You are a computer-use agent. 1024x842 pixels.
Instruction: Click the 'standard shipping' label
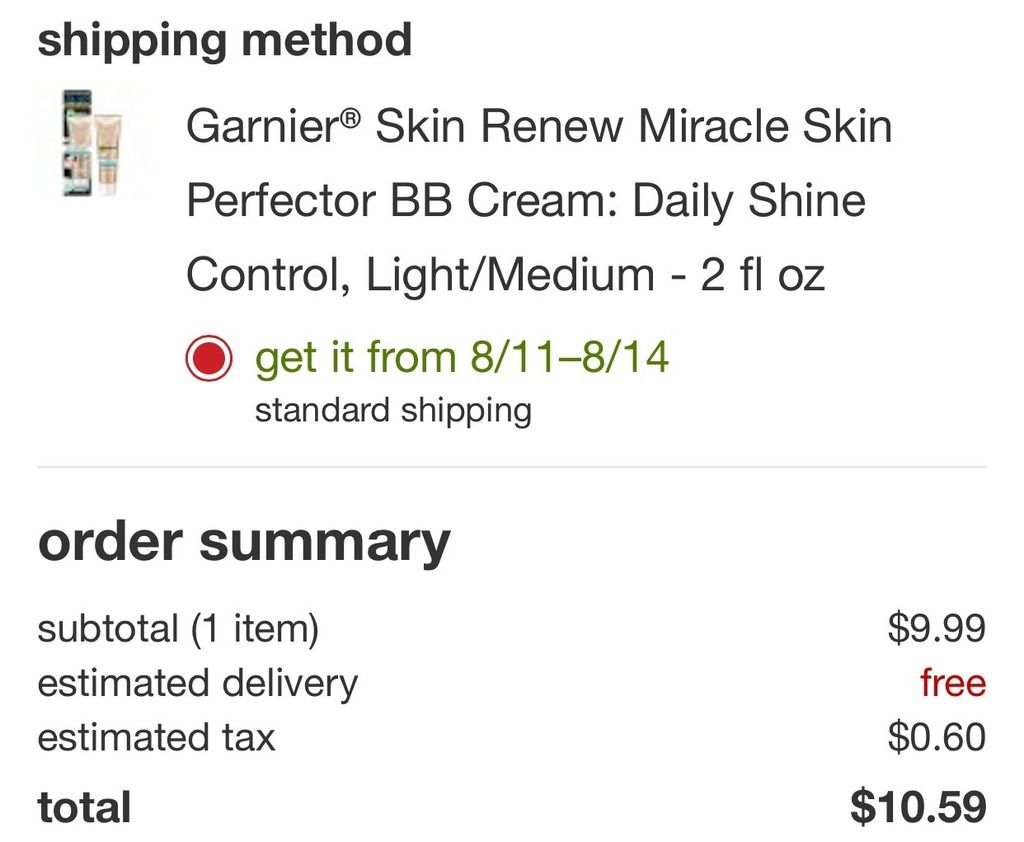point(393,411)
